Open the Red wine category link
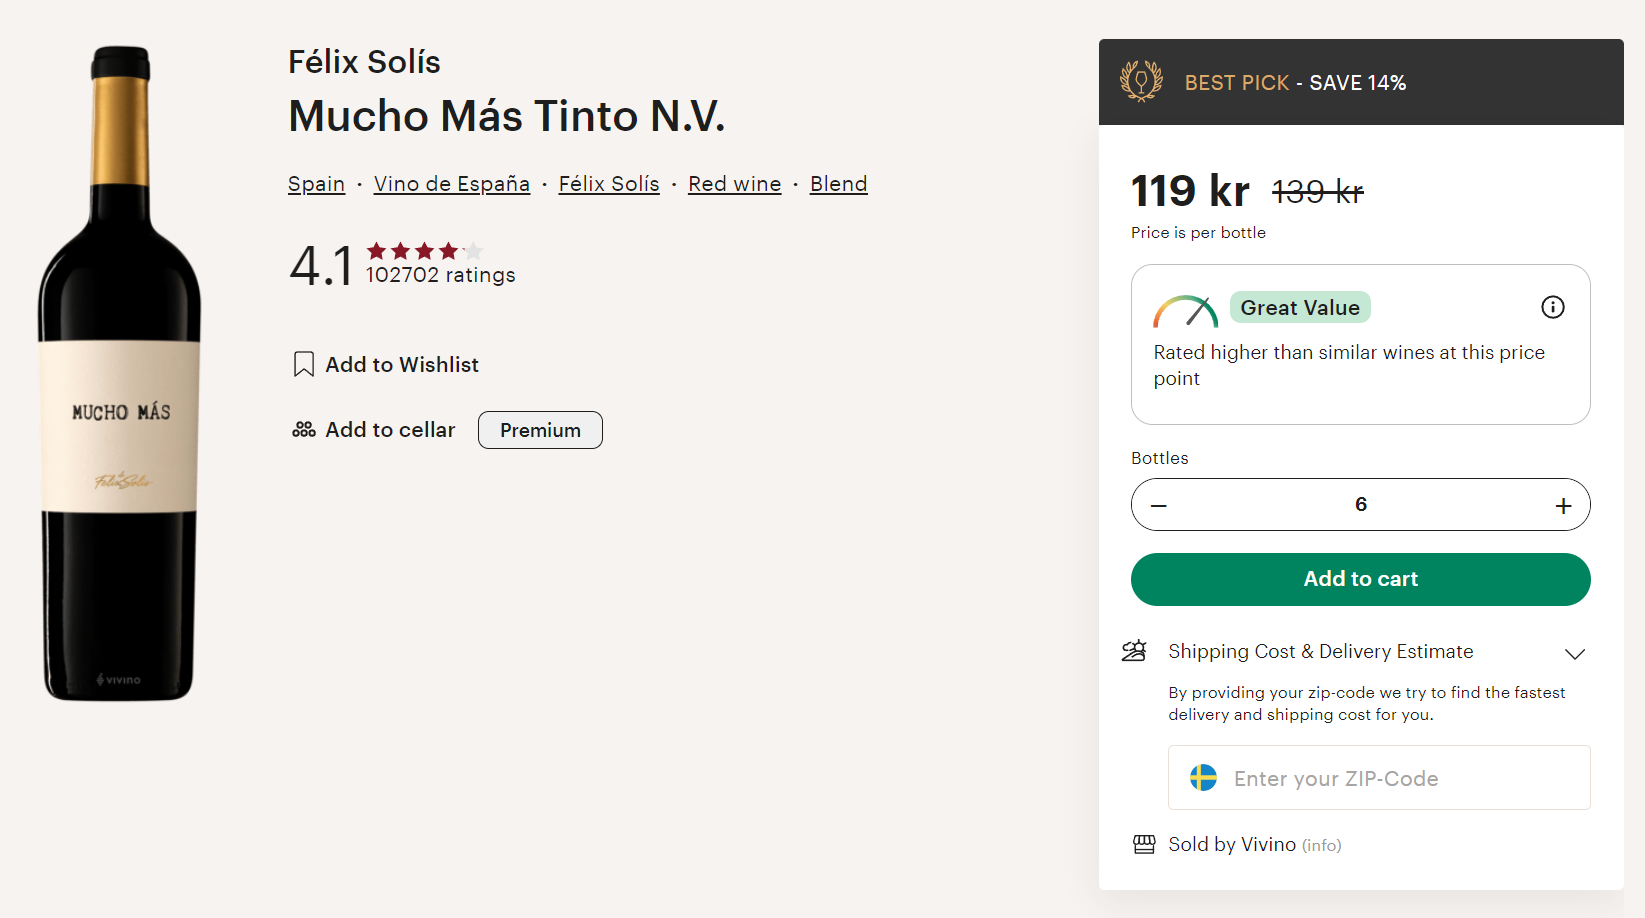The width and height of the screenshot is (1645, 918). pyautogui.click(x=735, y=184)
